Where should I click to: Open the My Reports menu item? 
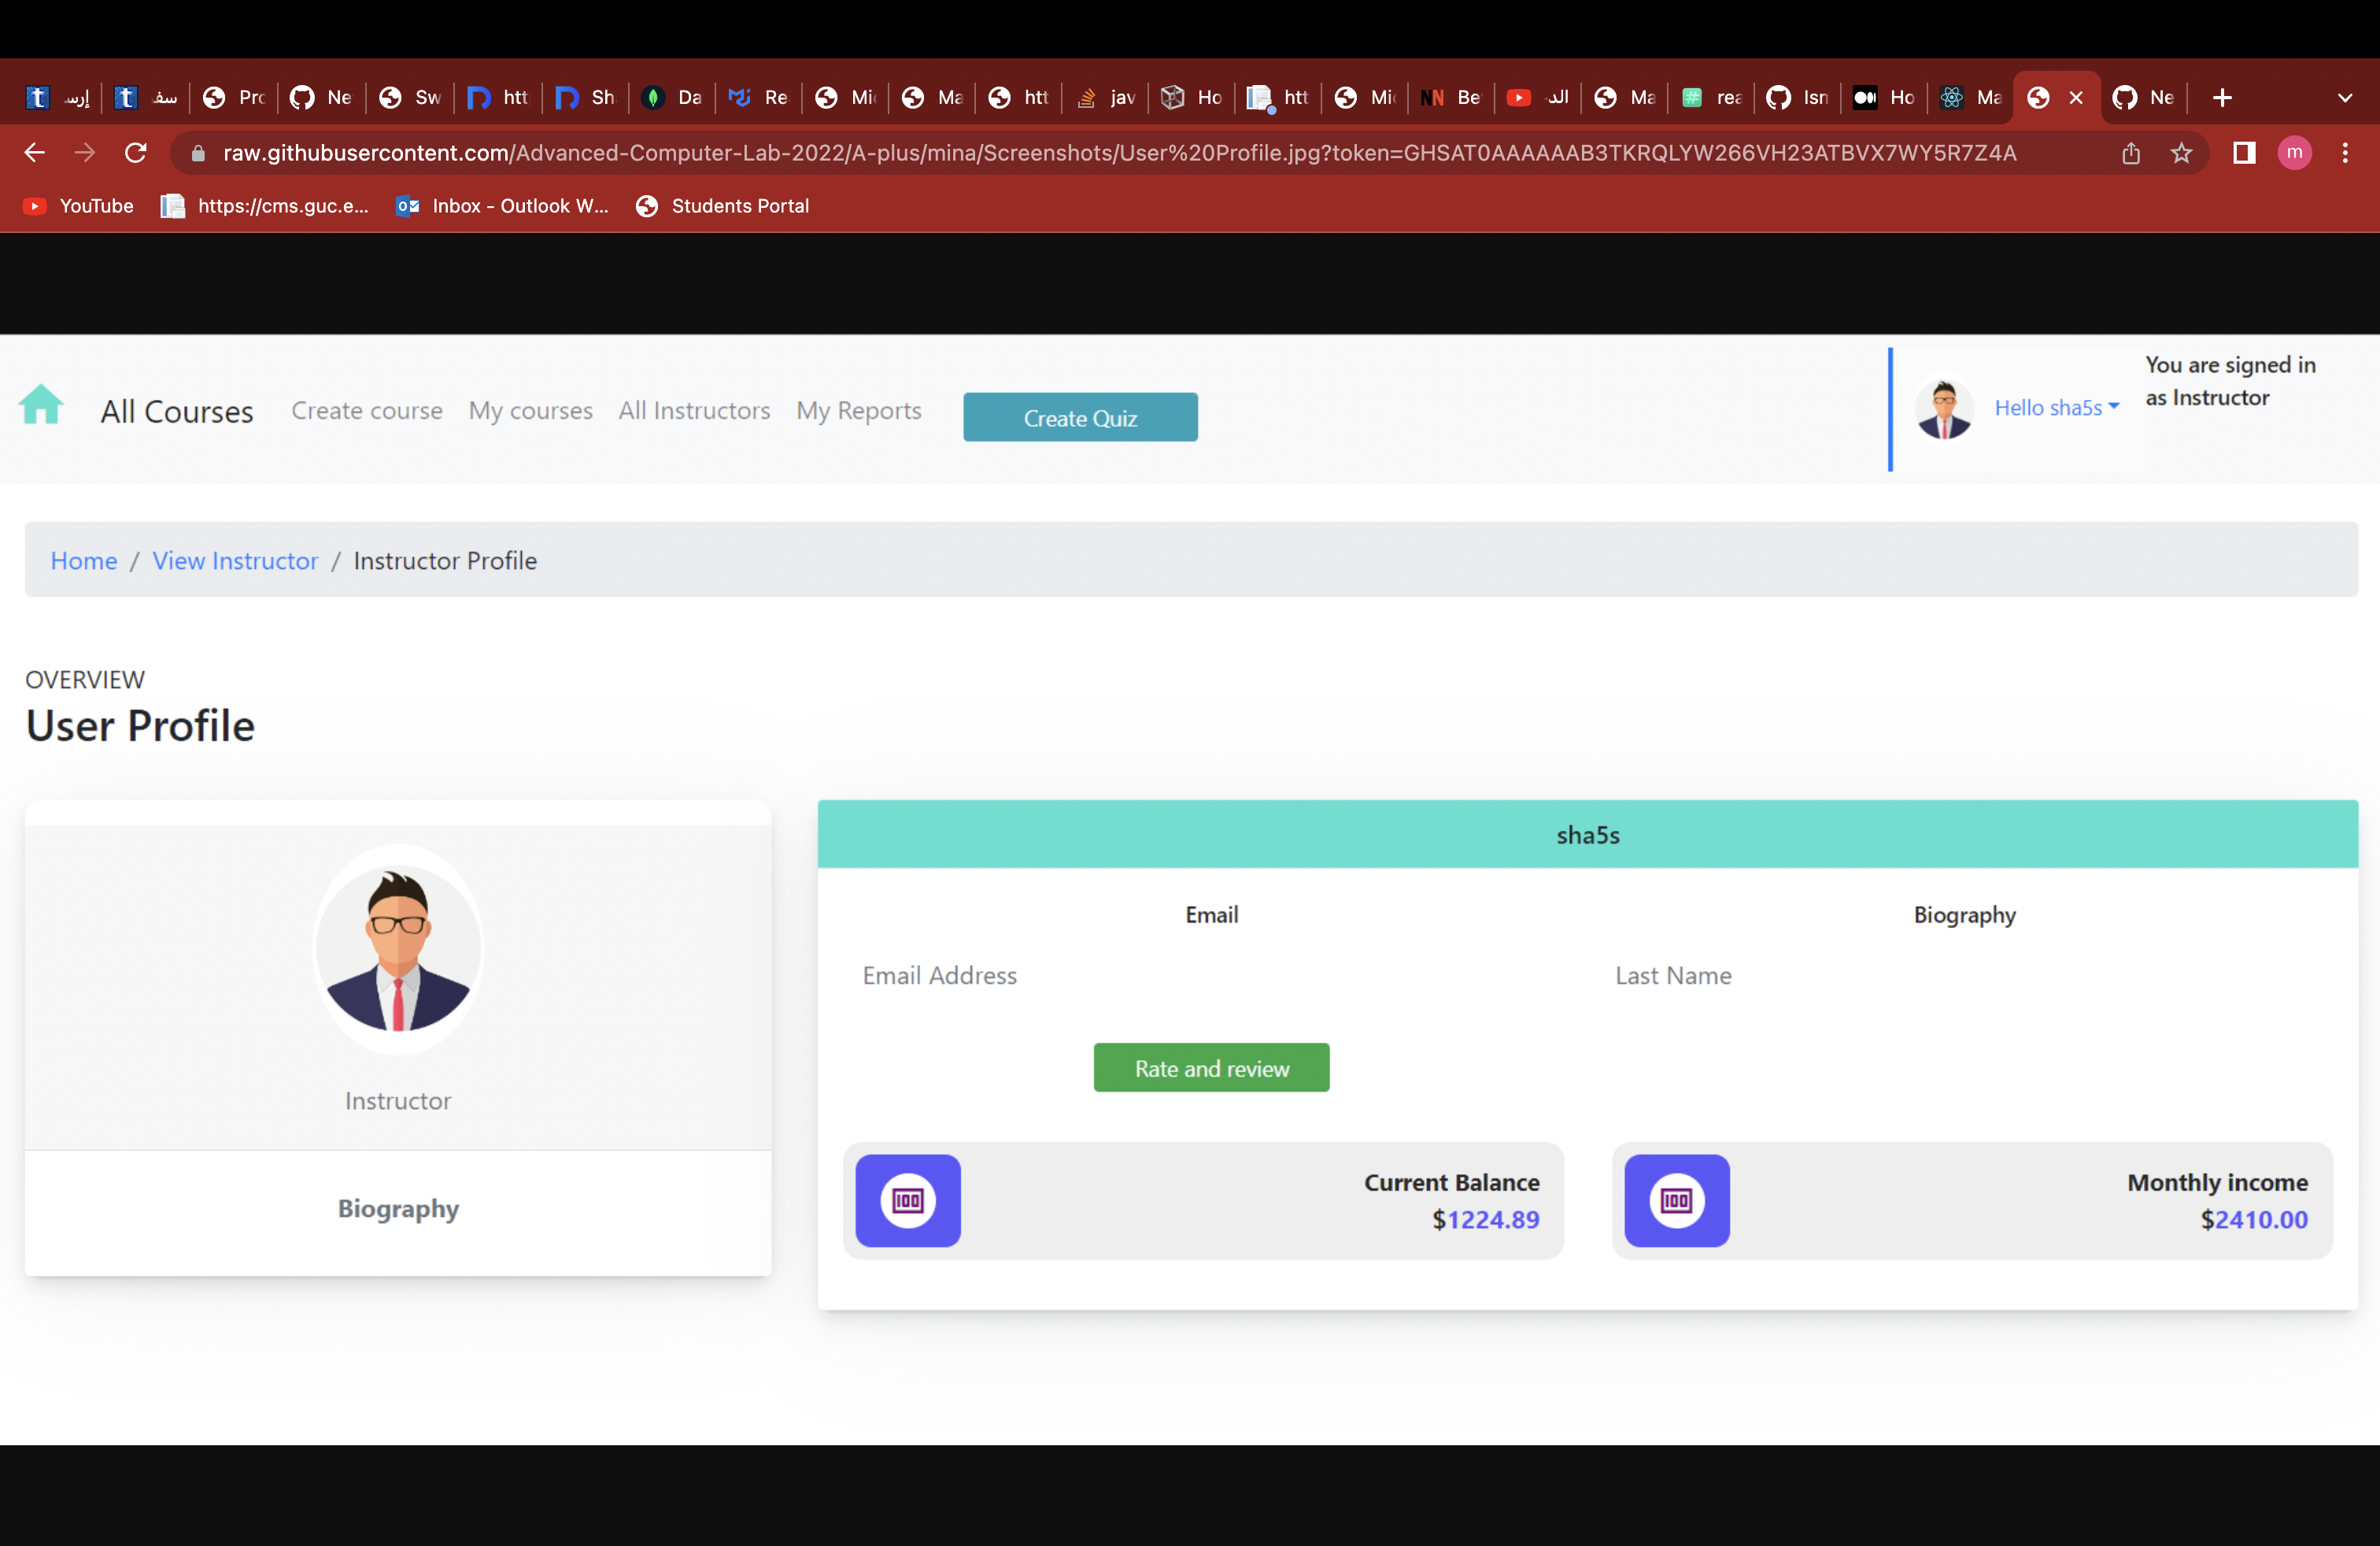coord(858,411)
